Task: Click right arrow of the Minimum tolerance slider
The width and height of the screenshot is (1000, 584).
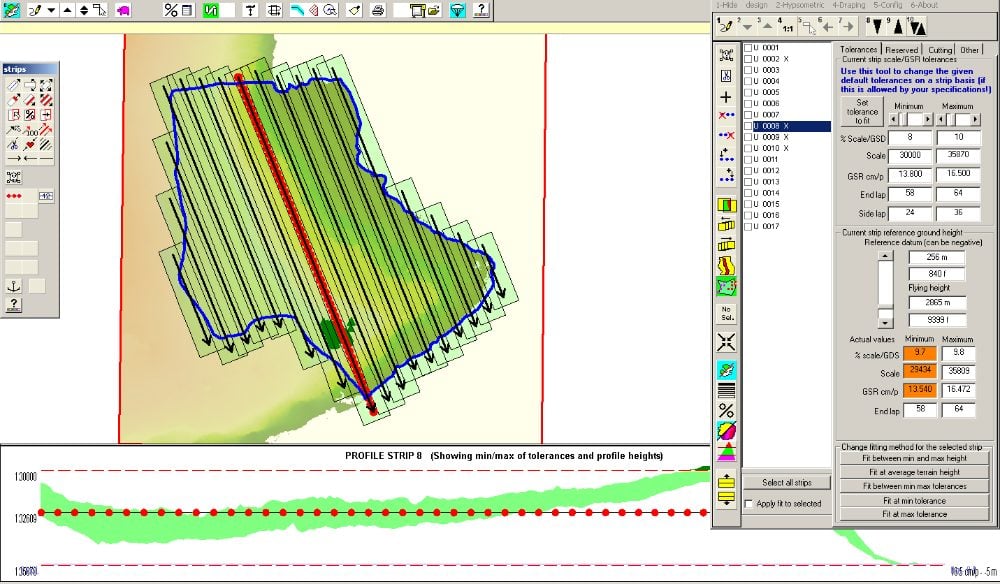Action: [x=928, y=119]
